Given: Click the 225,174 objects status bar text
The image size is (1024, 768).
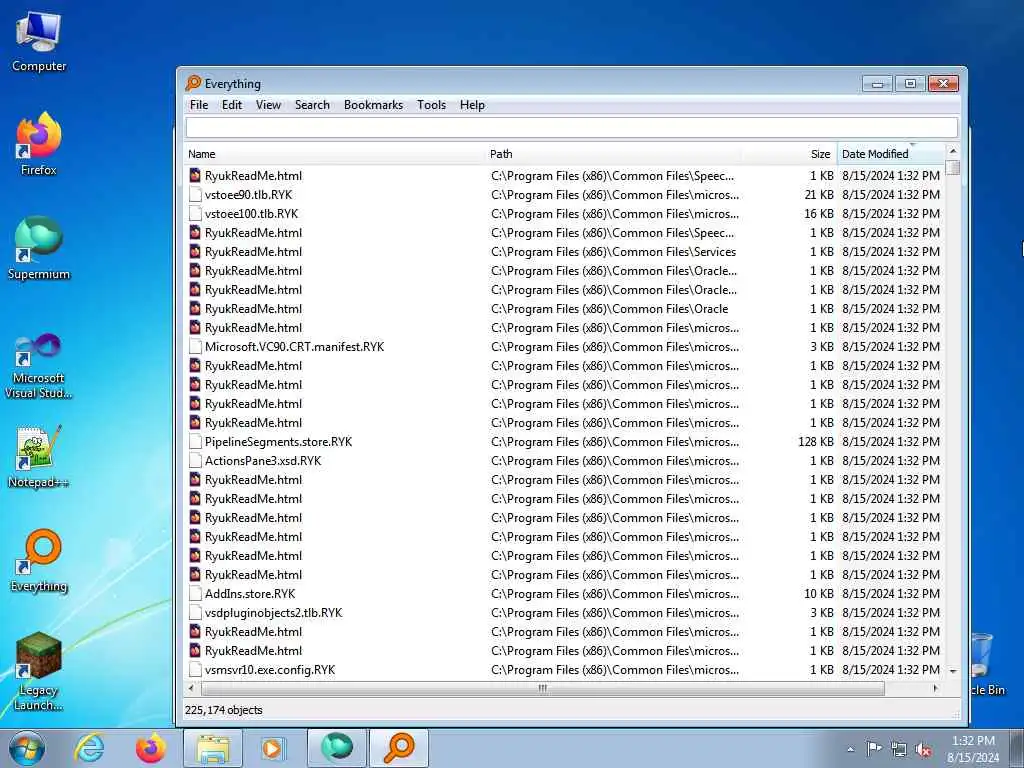Looking at the screenshot, I should click(223, 710).
